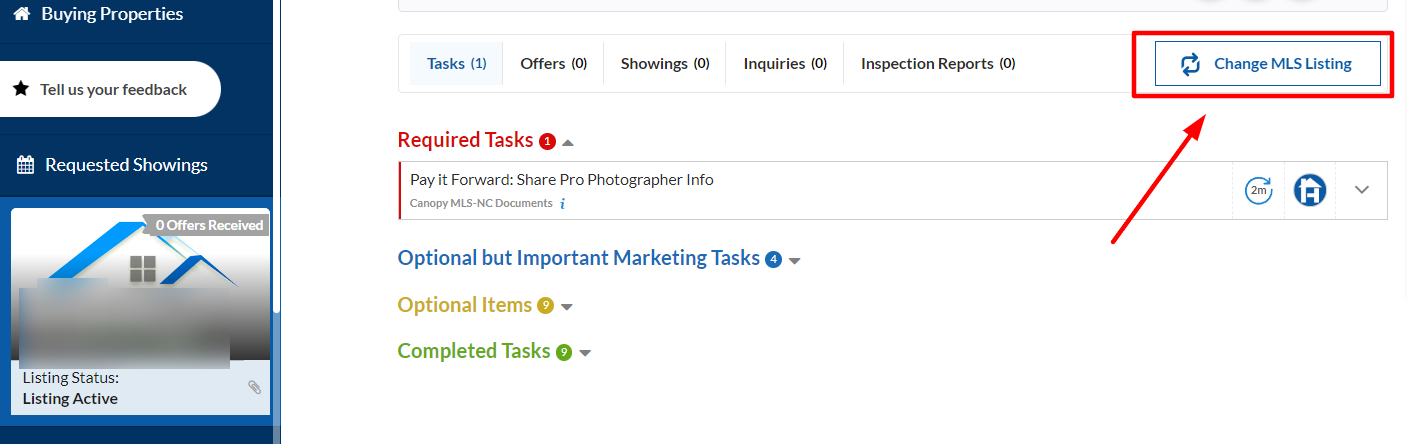
Task: Click the Change MLS Listing button
Action: pyautogui.click(x=1268, y=64)
